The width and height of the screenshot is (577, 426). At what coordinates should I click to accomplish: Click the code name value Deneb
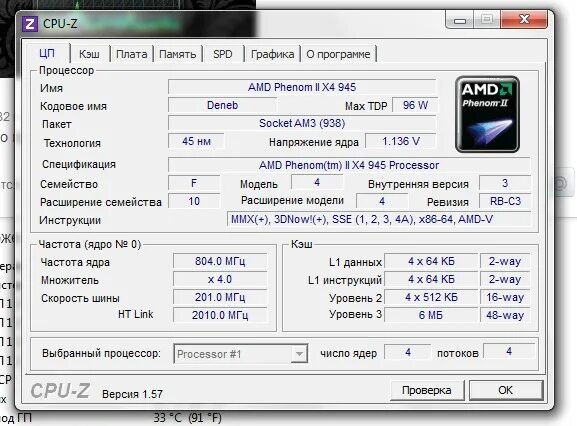(222, 105)
